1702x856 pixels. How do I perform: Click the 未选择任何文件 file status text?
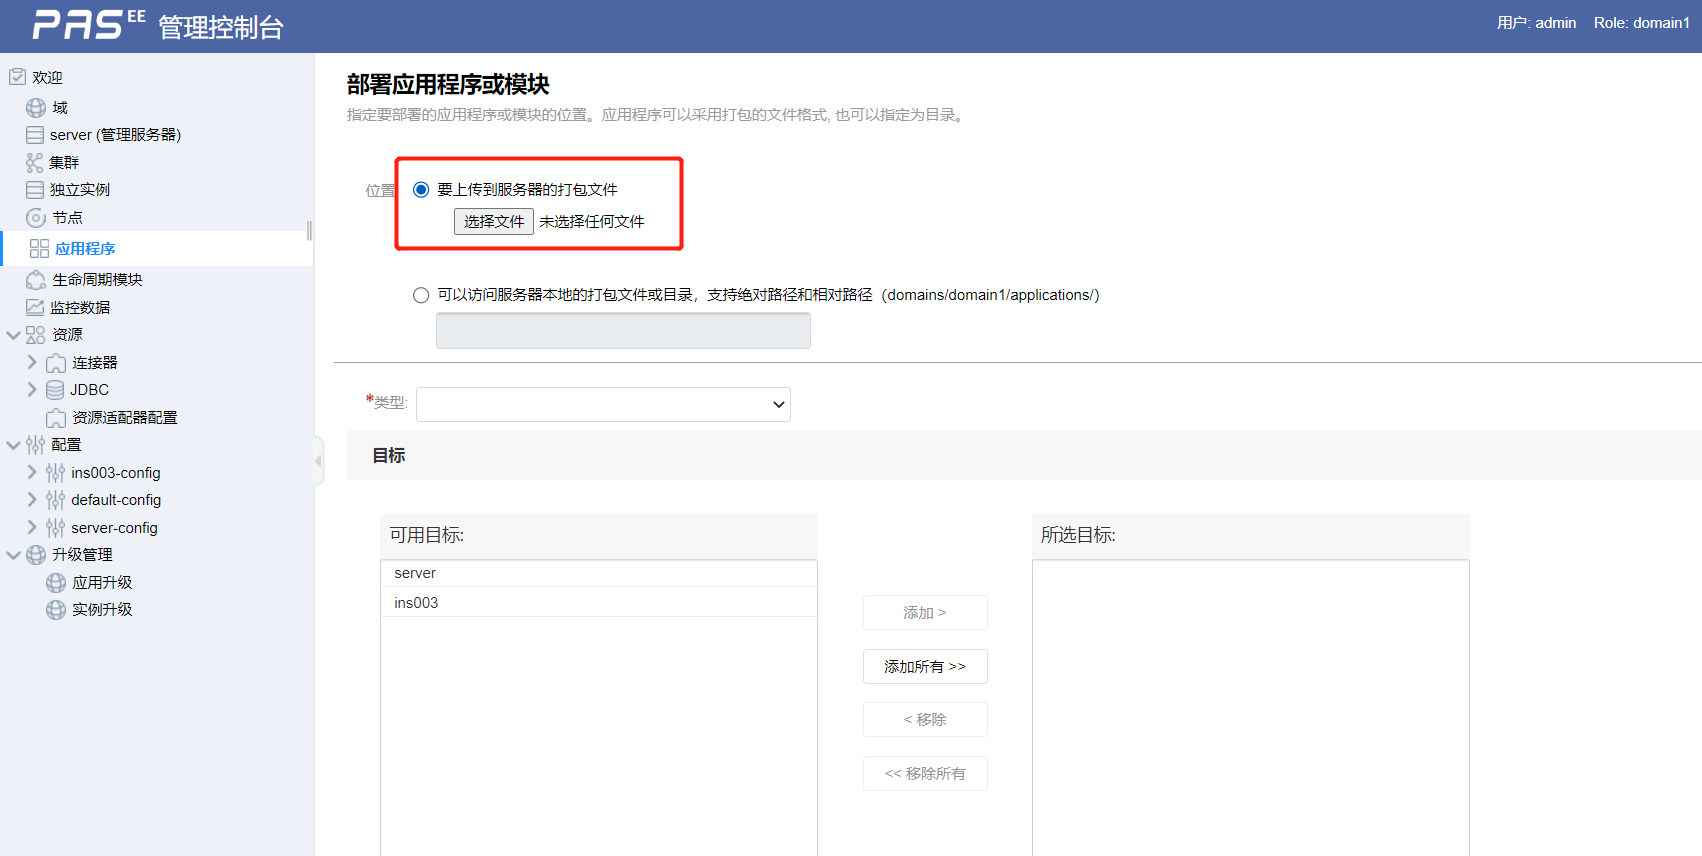pyautogui.click(x=592, y=222)
